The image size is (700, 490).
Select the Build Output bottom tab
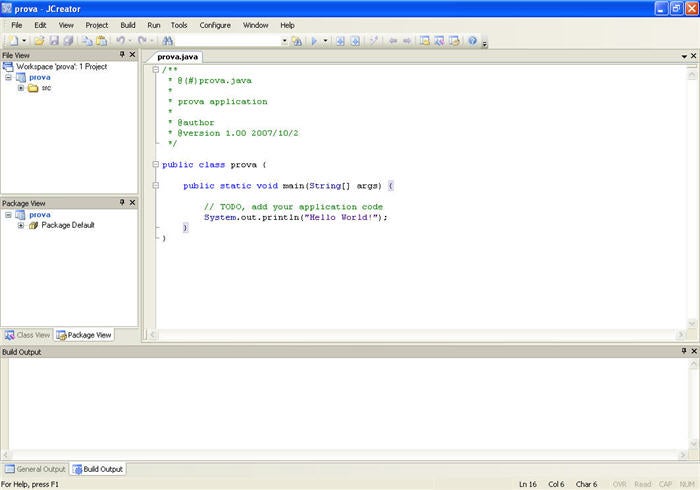[x=98, y=469]
